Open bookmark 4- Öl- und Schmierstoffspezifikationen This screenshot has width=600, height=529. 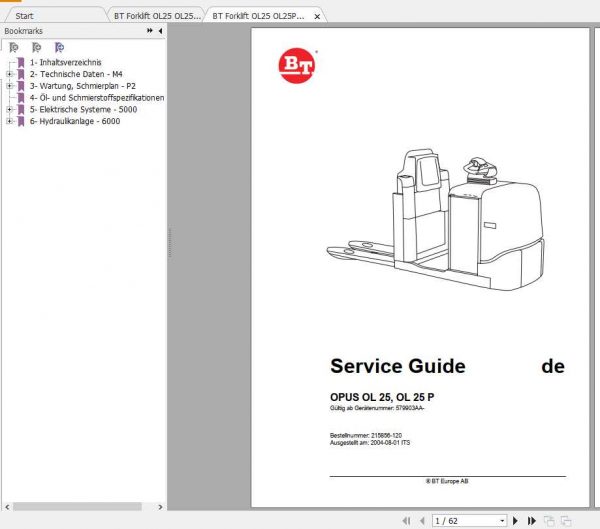[x=97, y=98]
